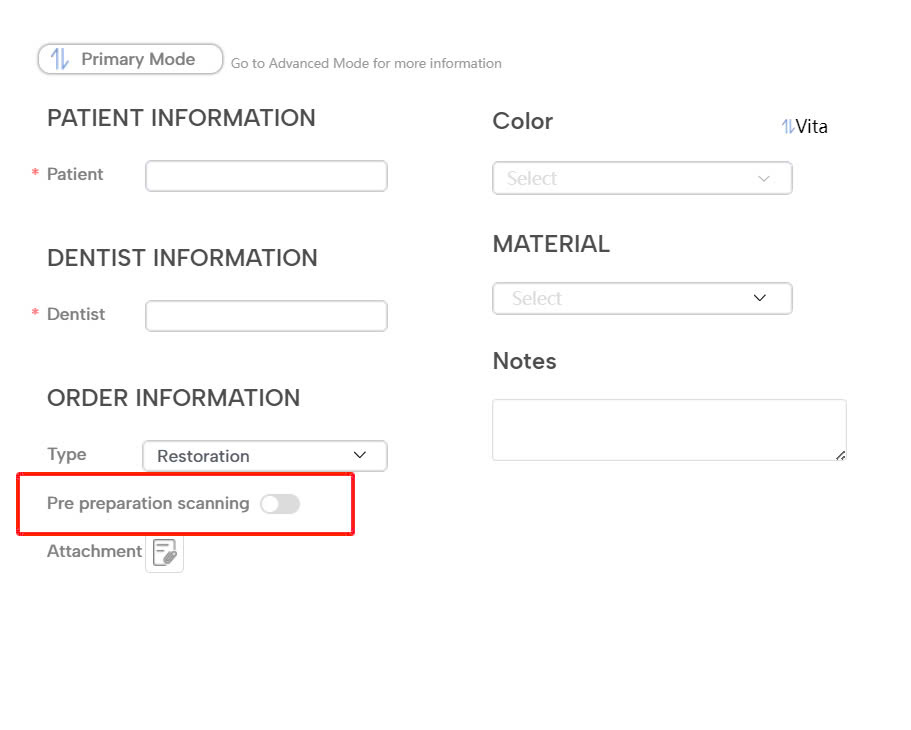Click the Pre preparation scanning label
Image resolution: width=911 pixels, height=730 pixels.
[148, 503]
